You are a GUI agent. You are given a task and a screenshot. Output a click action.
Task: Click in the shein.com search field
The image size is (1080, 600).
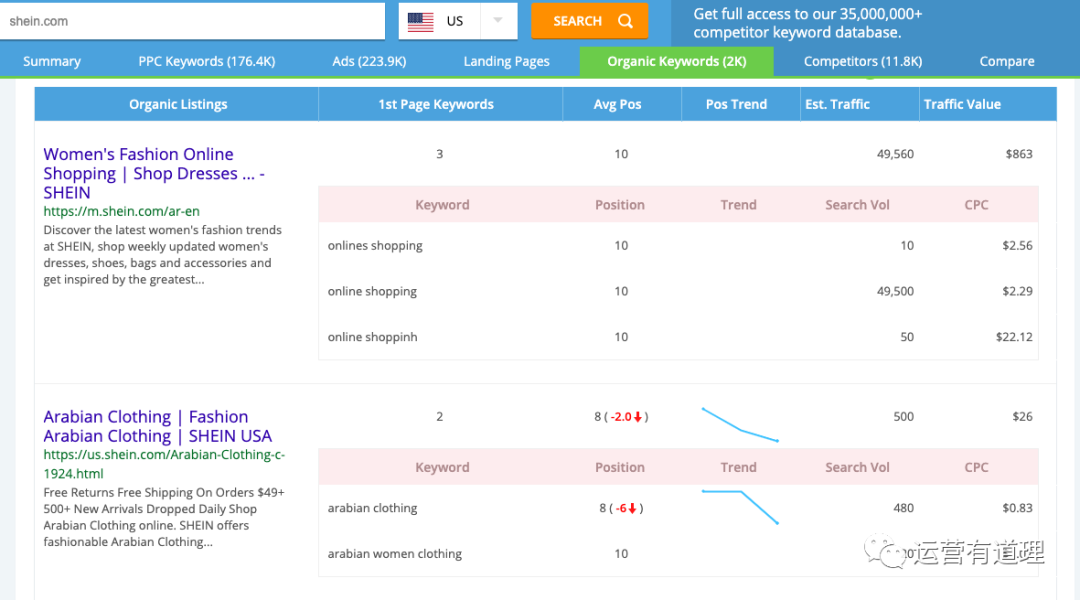point(192,21)
